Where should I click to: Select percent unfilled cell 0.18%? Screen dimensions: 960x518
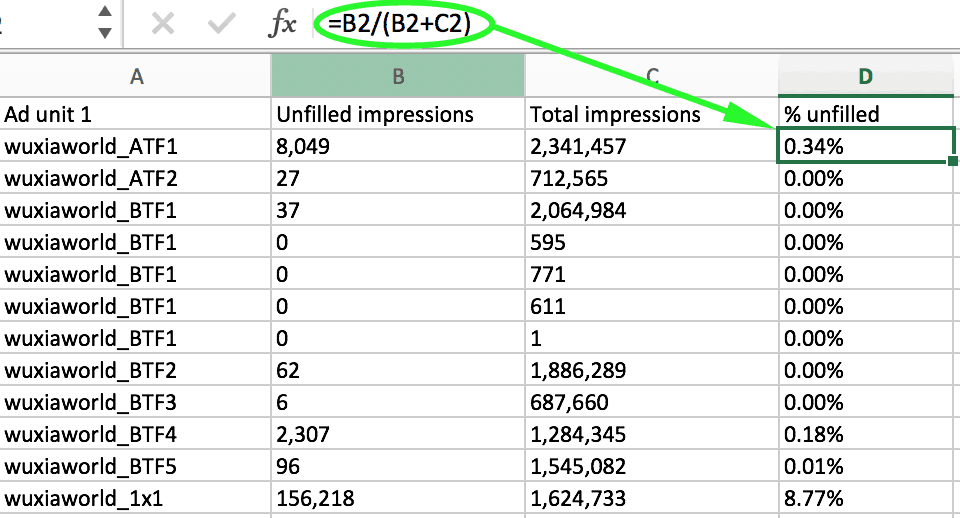(866, 434)
